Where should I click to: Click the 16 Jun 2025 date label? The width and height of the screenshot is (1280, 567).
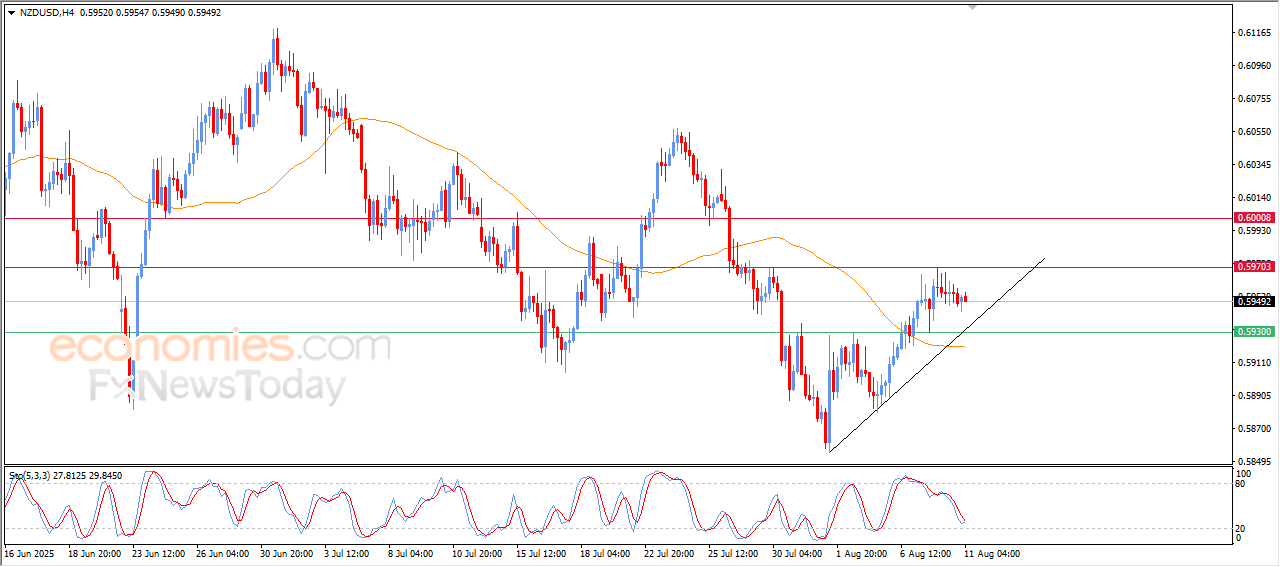(x=27, y=552)
